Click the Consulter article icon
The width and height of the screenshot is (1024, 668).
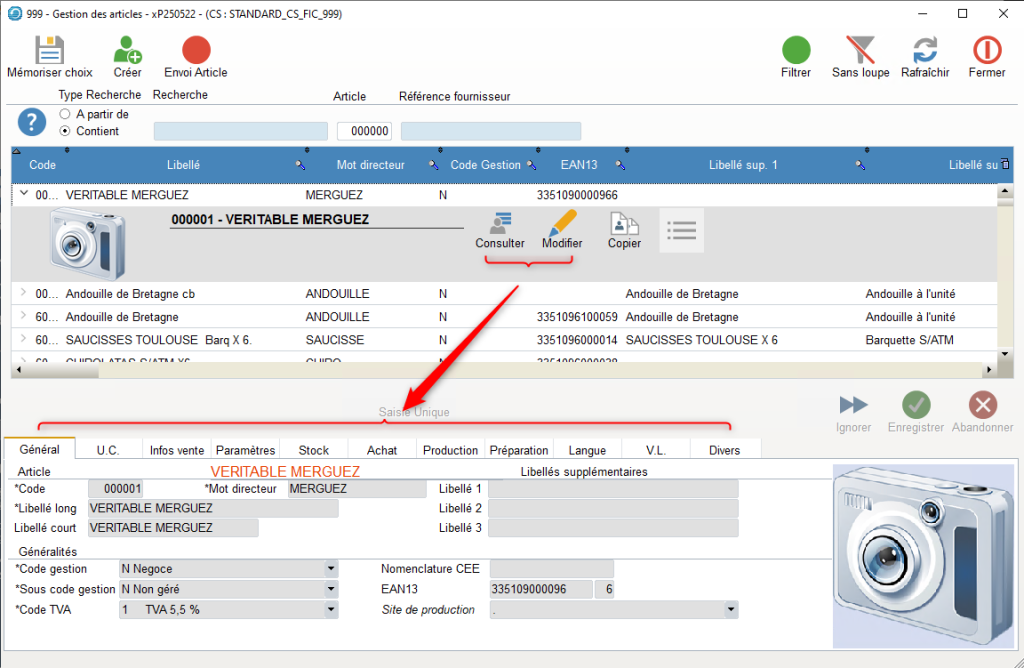tap(500, 224)
